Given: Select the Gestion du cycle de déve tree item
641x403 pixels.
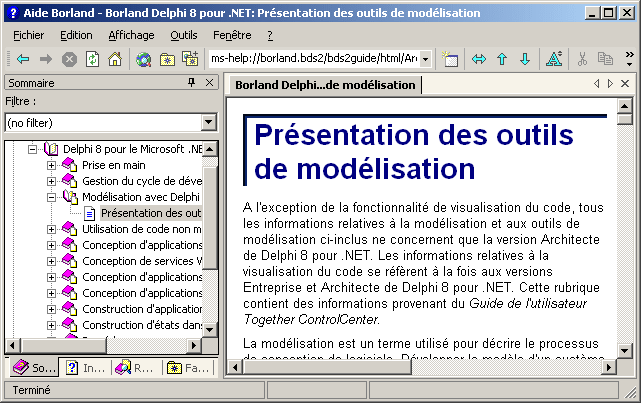Looking at the screenshot, I should click(x=142, y=181).
